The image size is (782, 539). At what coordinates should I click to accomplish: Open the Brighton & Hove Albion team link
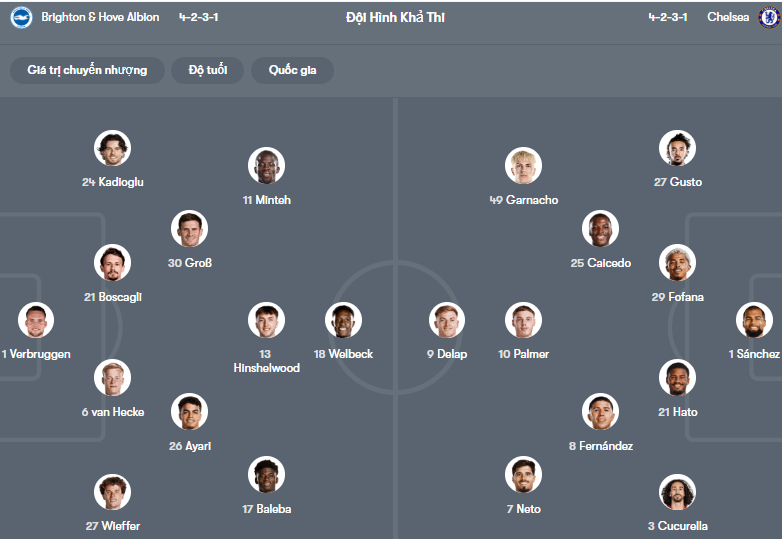pos(100,17)
